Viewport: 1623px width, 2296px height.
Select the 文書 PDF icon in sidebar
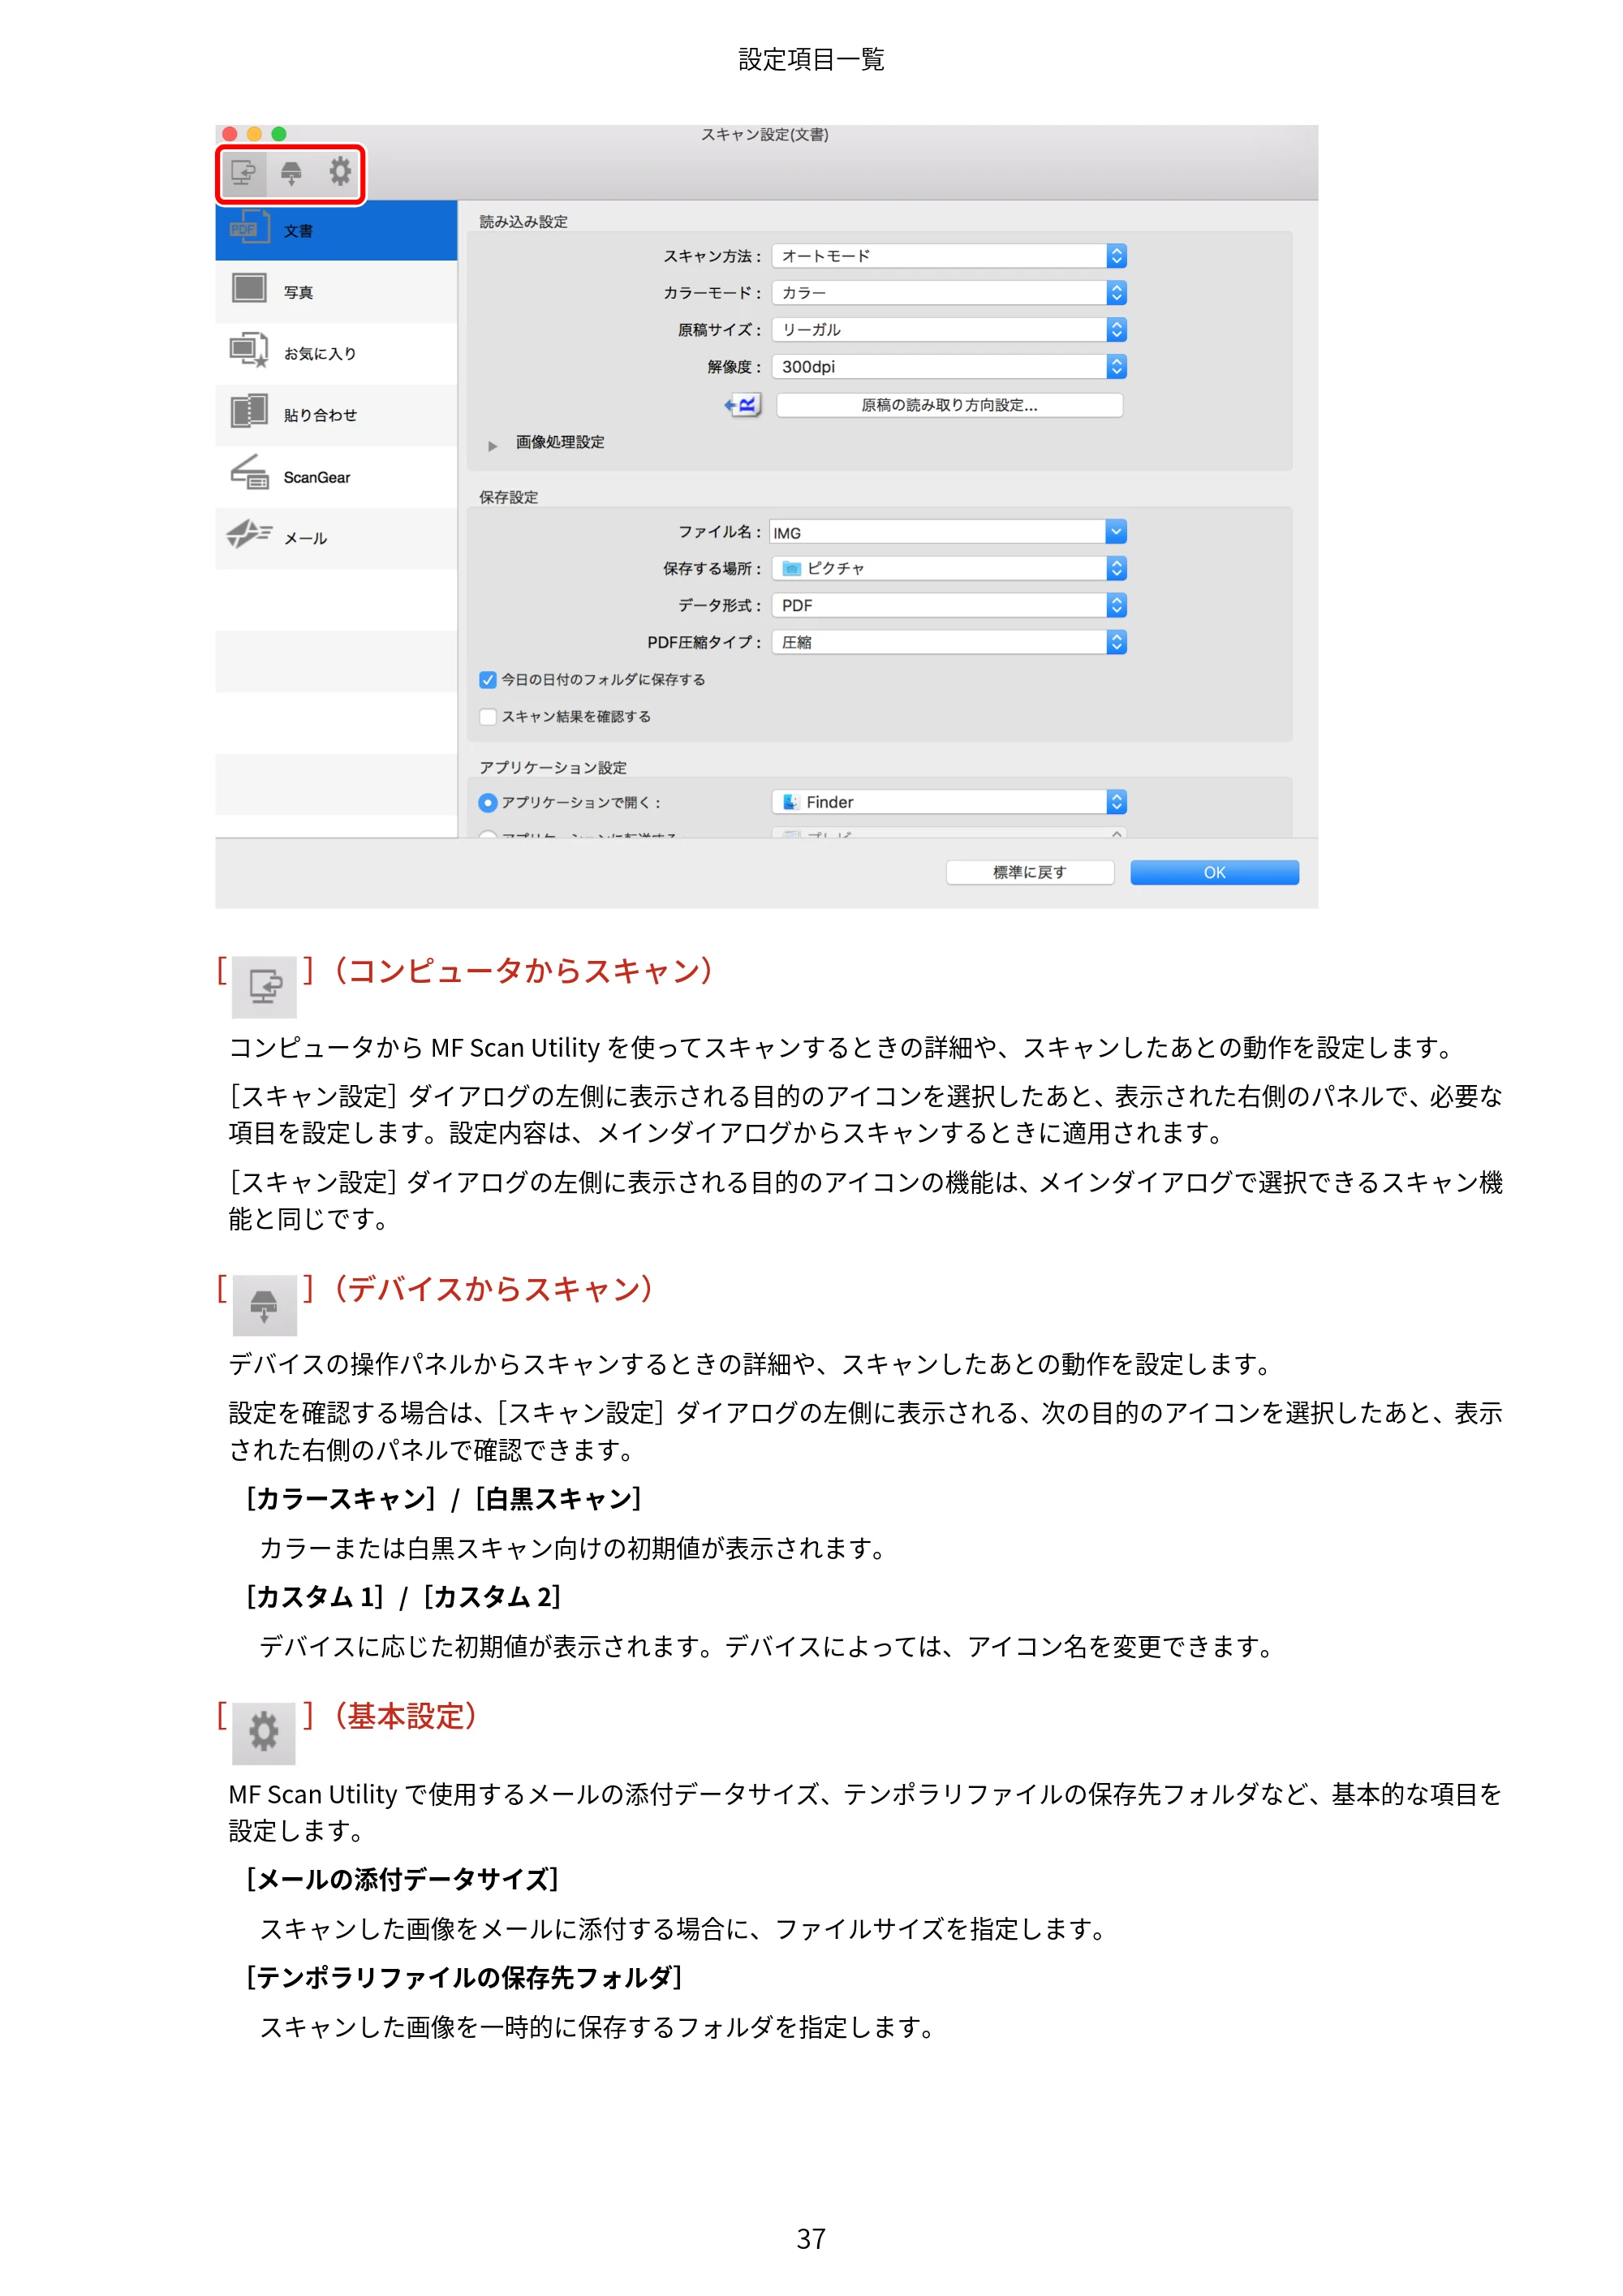click(x=249, y=229)
